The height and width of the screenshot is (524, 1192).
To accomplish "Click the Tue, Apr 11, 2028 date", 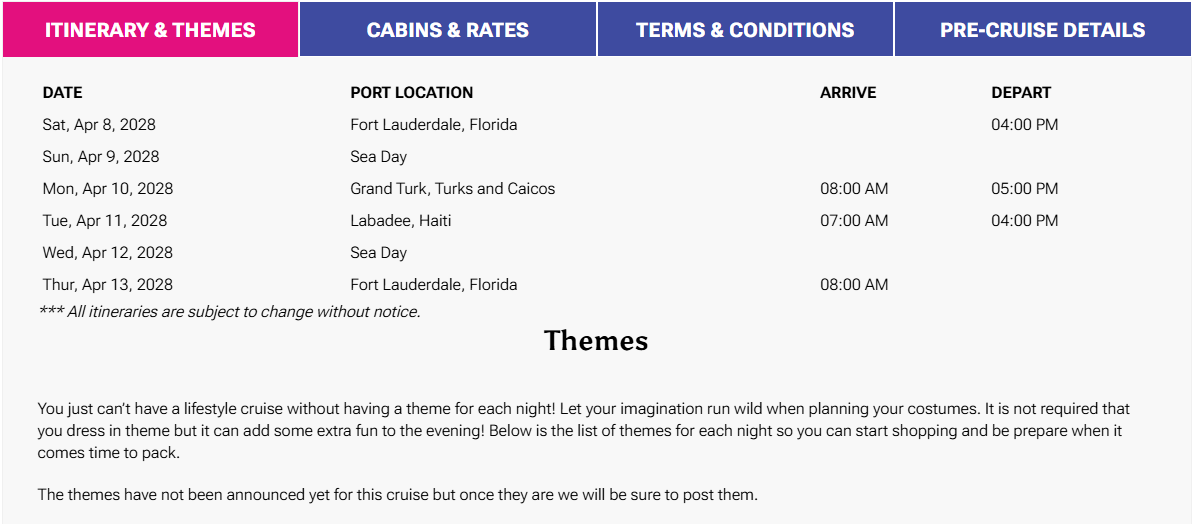I will [104, 221].
